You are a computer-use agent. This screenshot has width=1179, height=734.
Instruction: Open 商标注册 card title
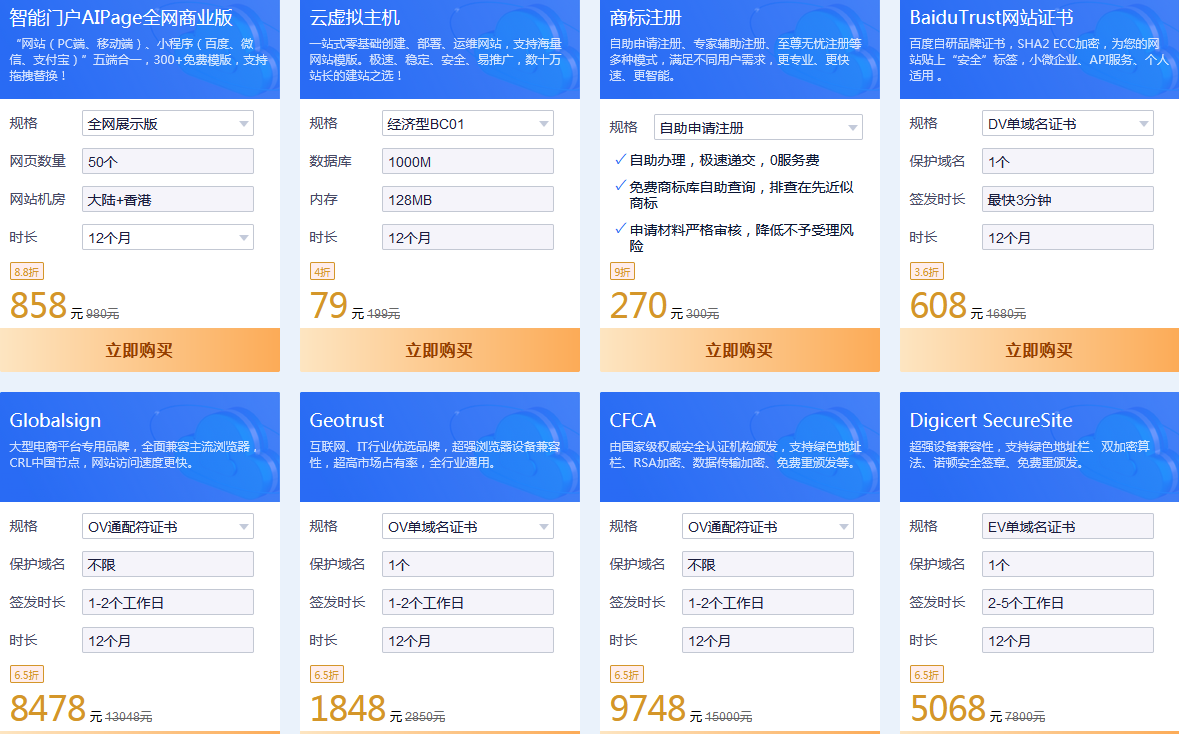point(645,17)
